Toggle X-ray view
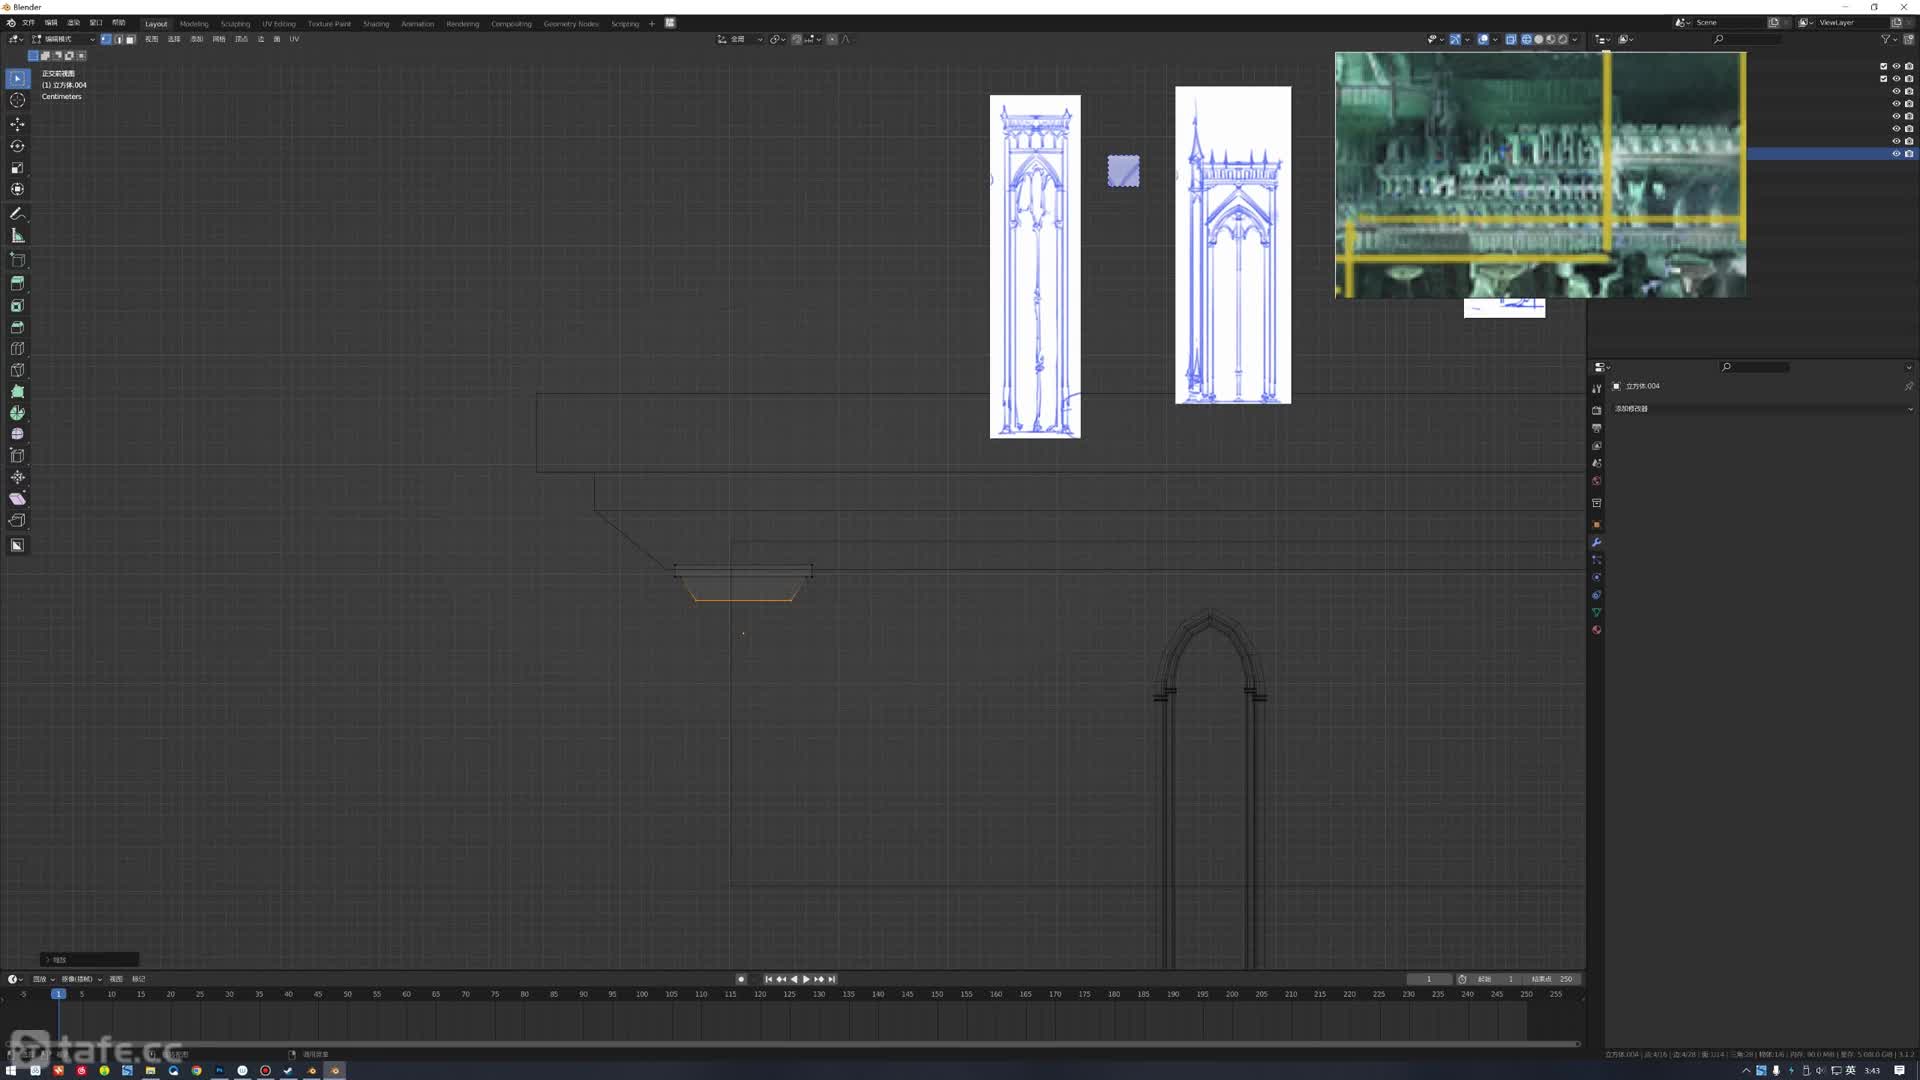1920x1080 pixels. pyautogui.click(x=1511, y=39)
